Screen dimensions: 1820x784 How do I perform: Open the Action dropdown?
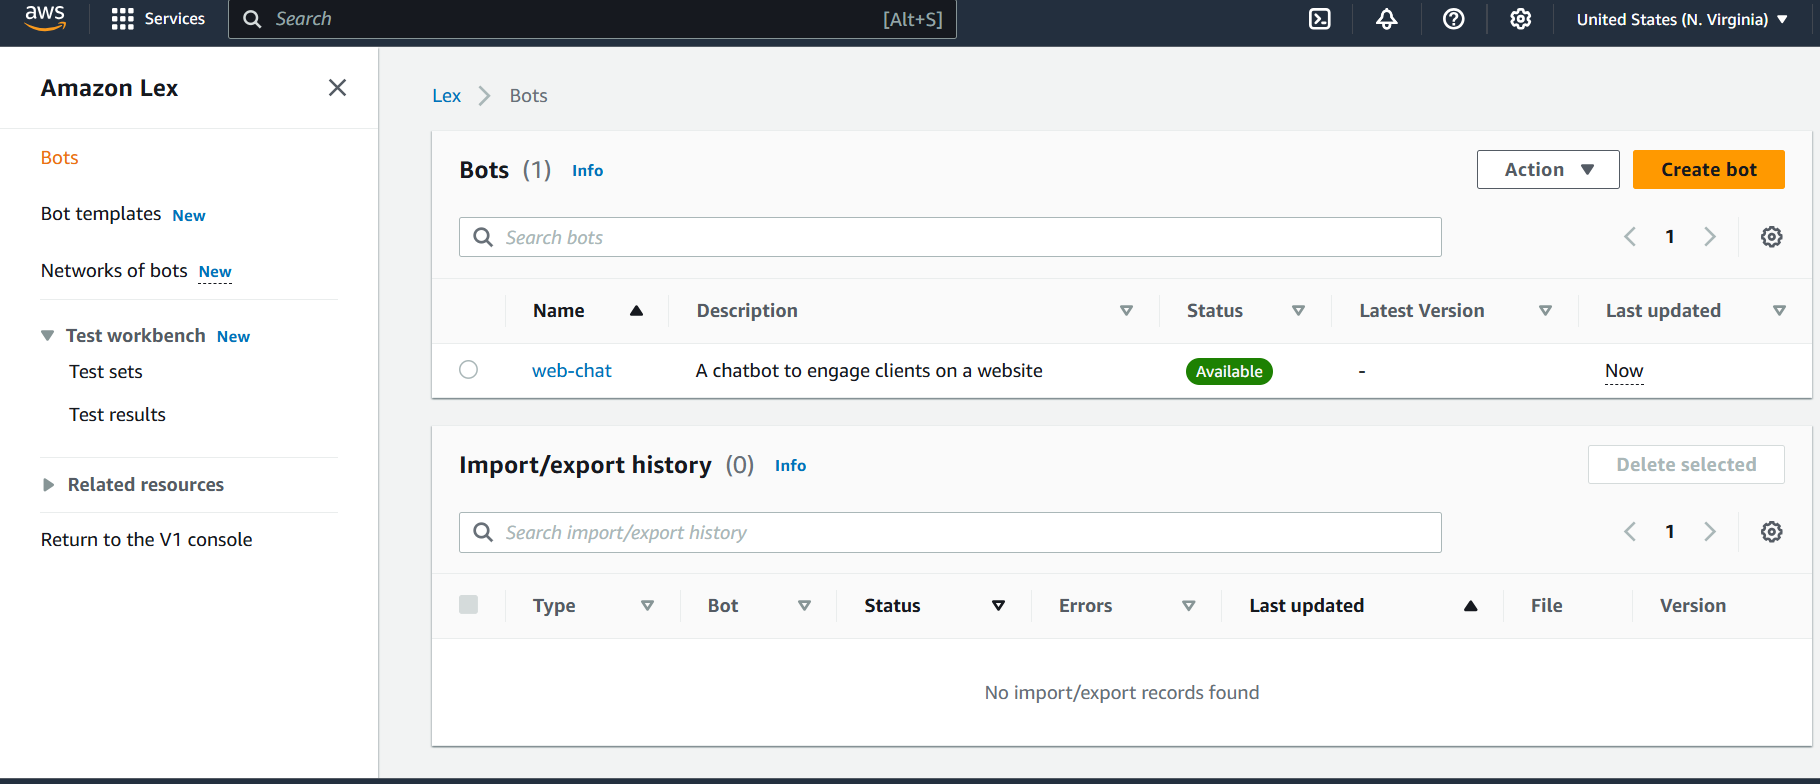(x=1548, y=170)
